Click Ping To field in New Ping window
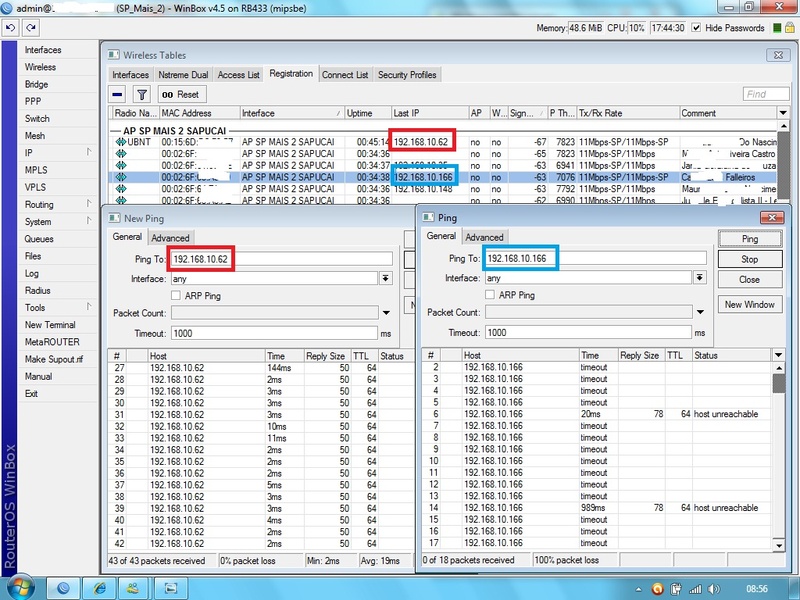Viewport: 800px width, 600px height. (282, 259)
